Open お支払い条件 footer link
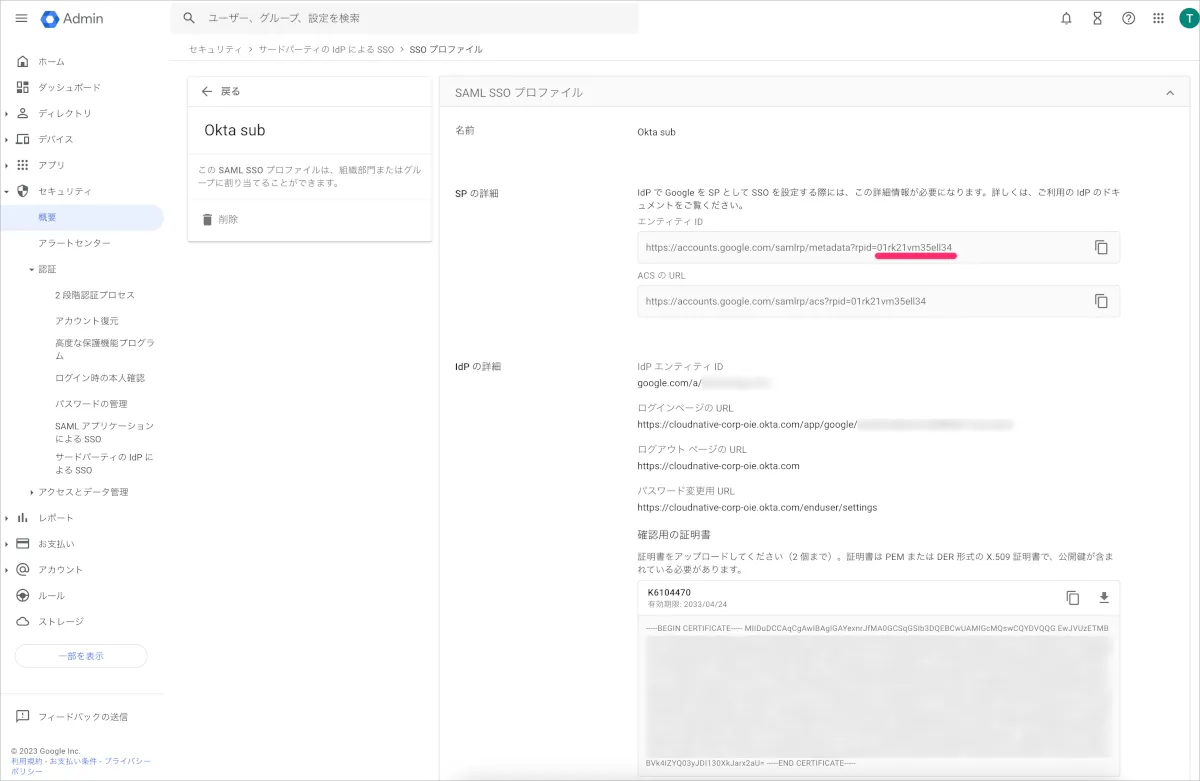Screen dimensions: 1200x781 pos(72,761)
